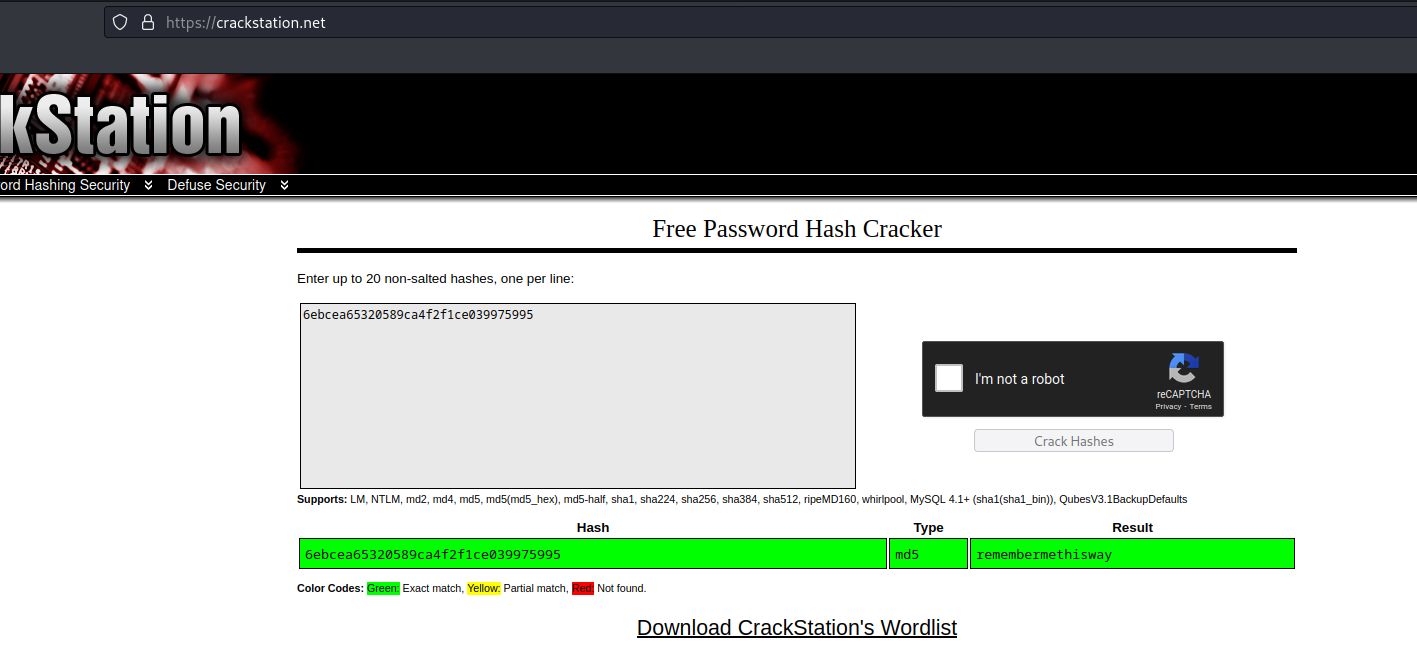Click the md5 type cell

tap(928, 554)
